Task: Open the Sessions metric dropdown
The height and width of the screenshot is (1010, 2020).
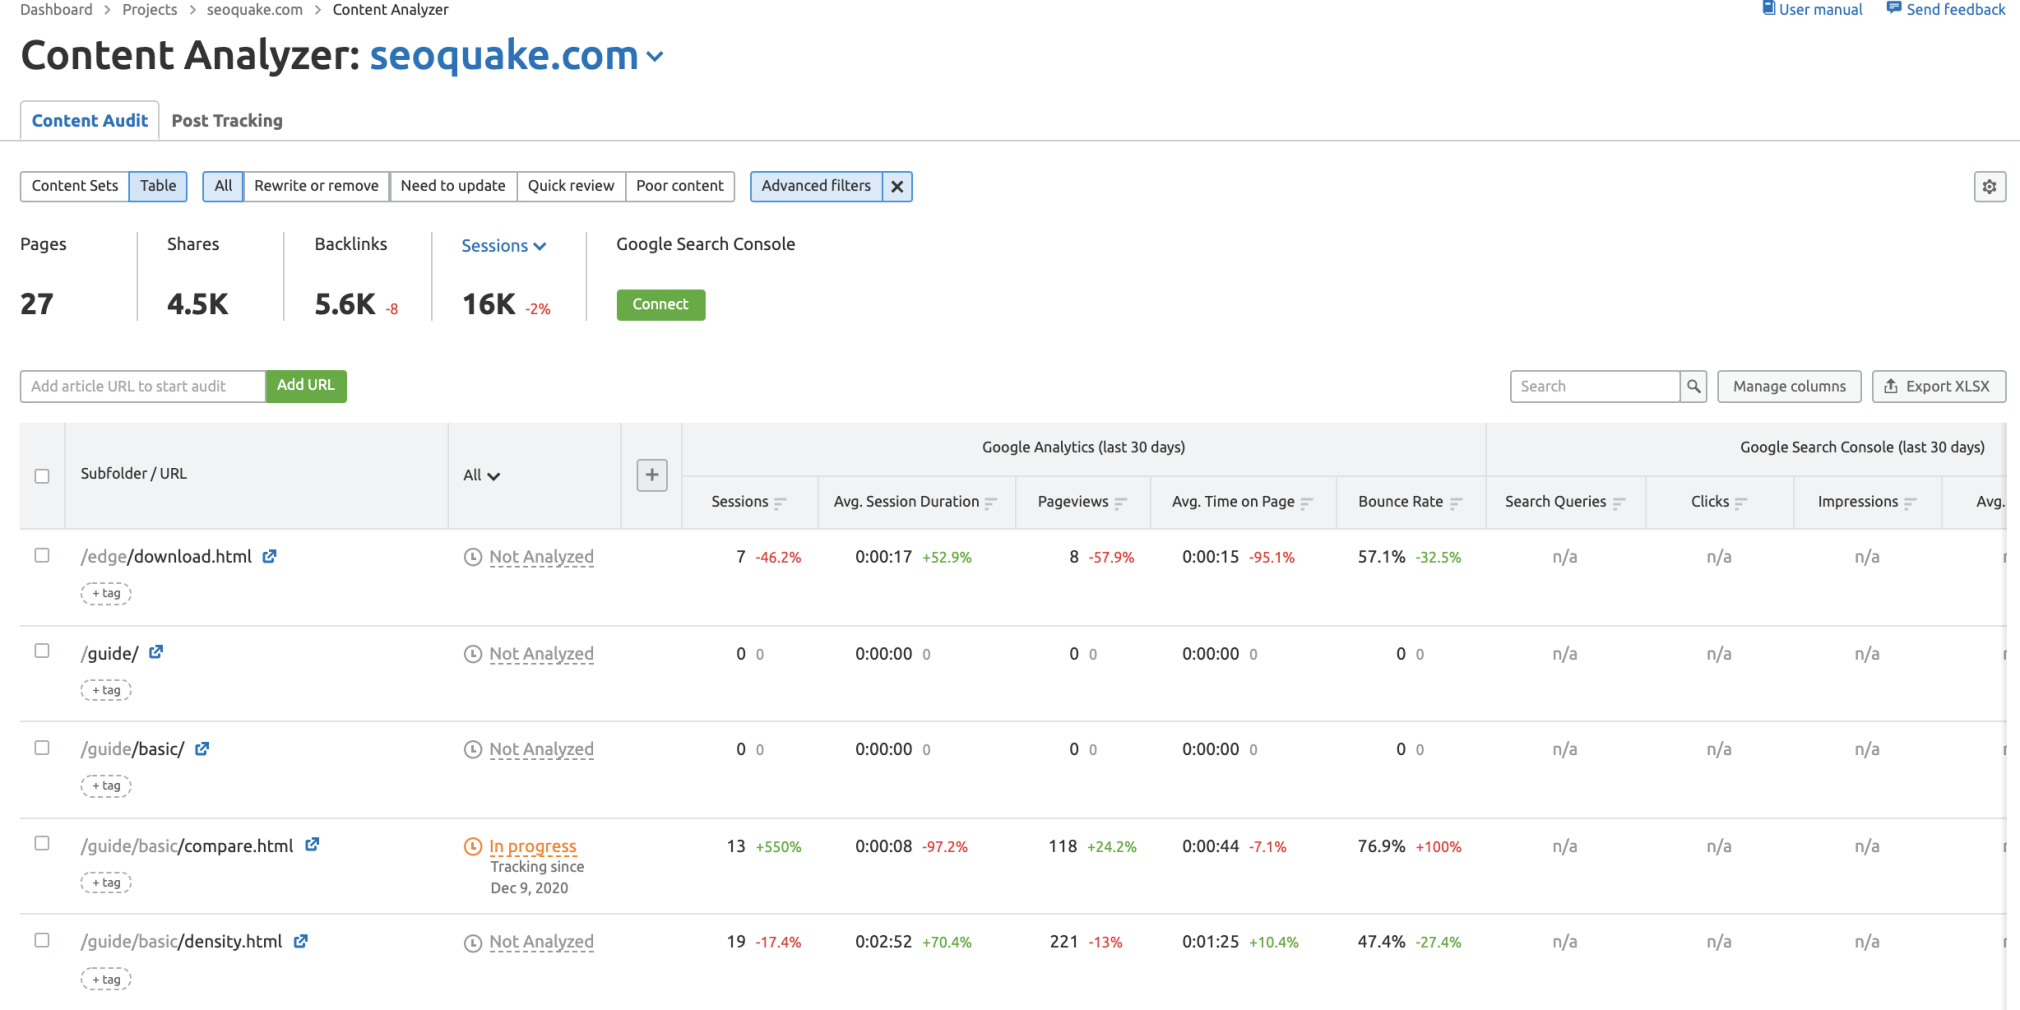Action: 503,245
